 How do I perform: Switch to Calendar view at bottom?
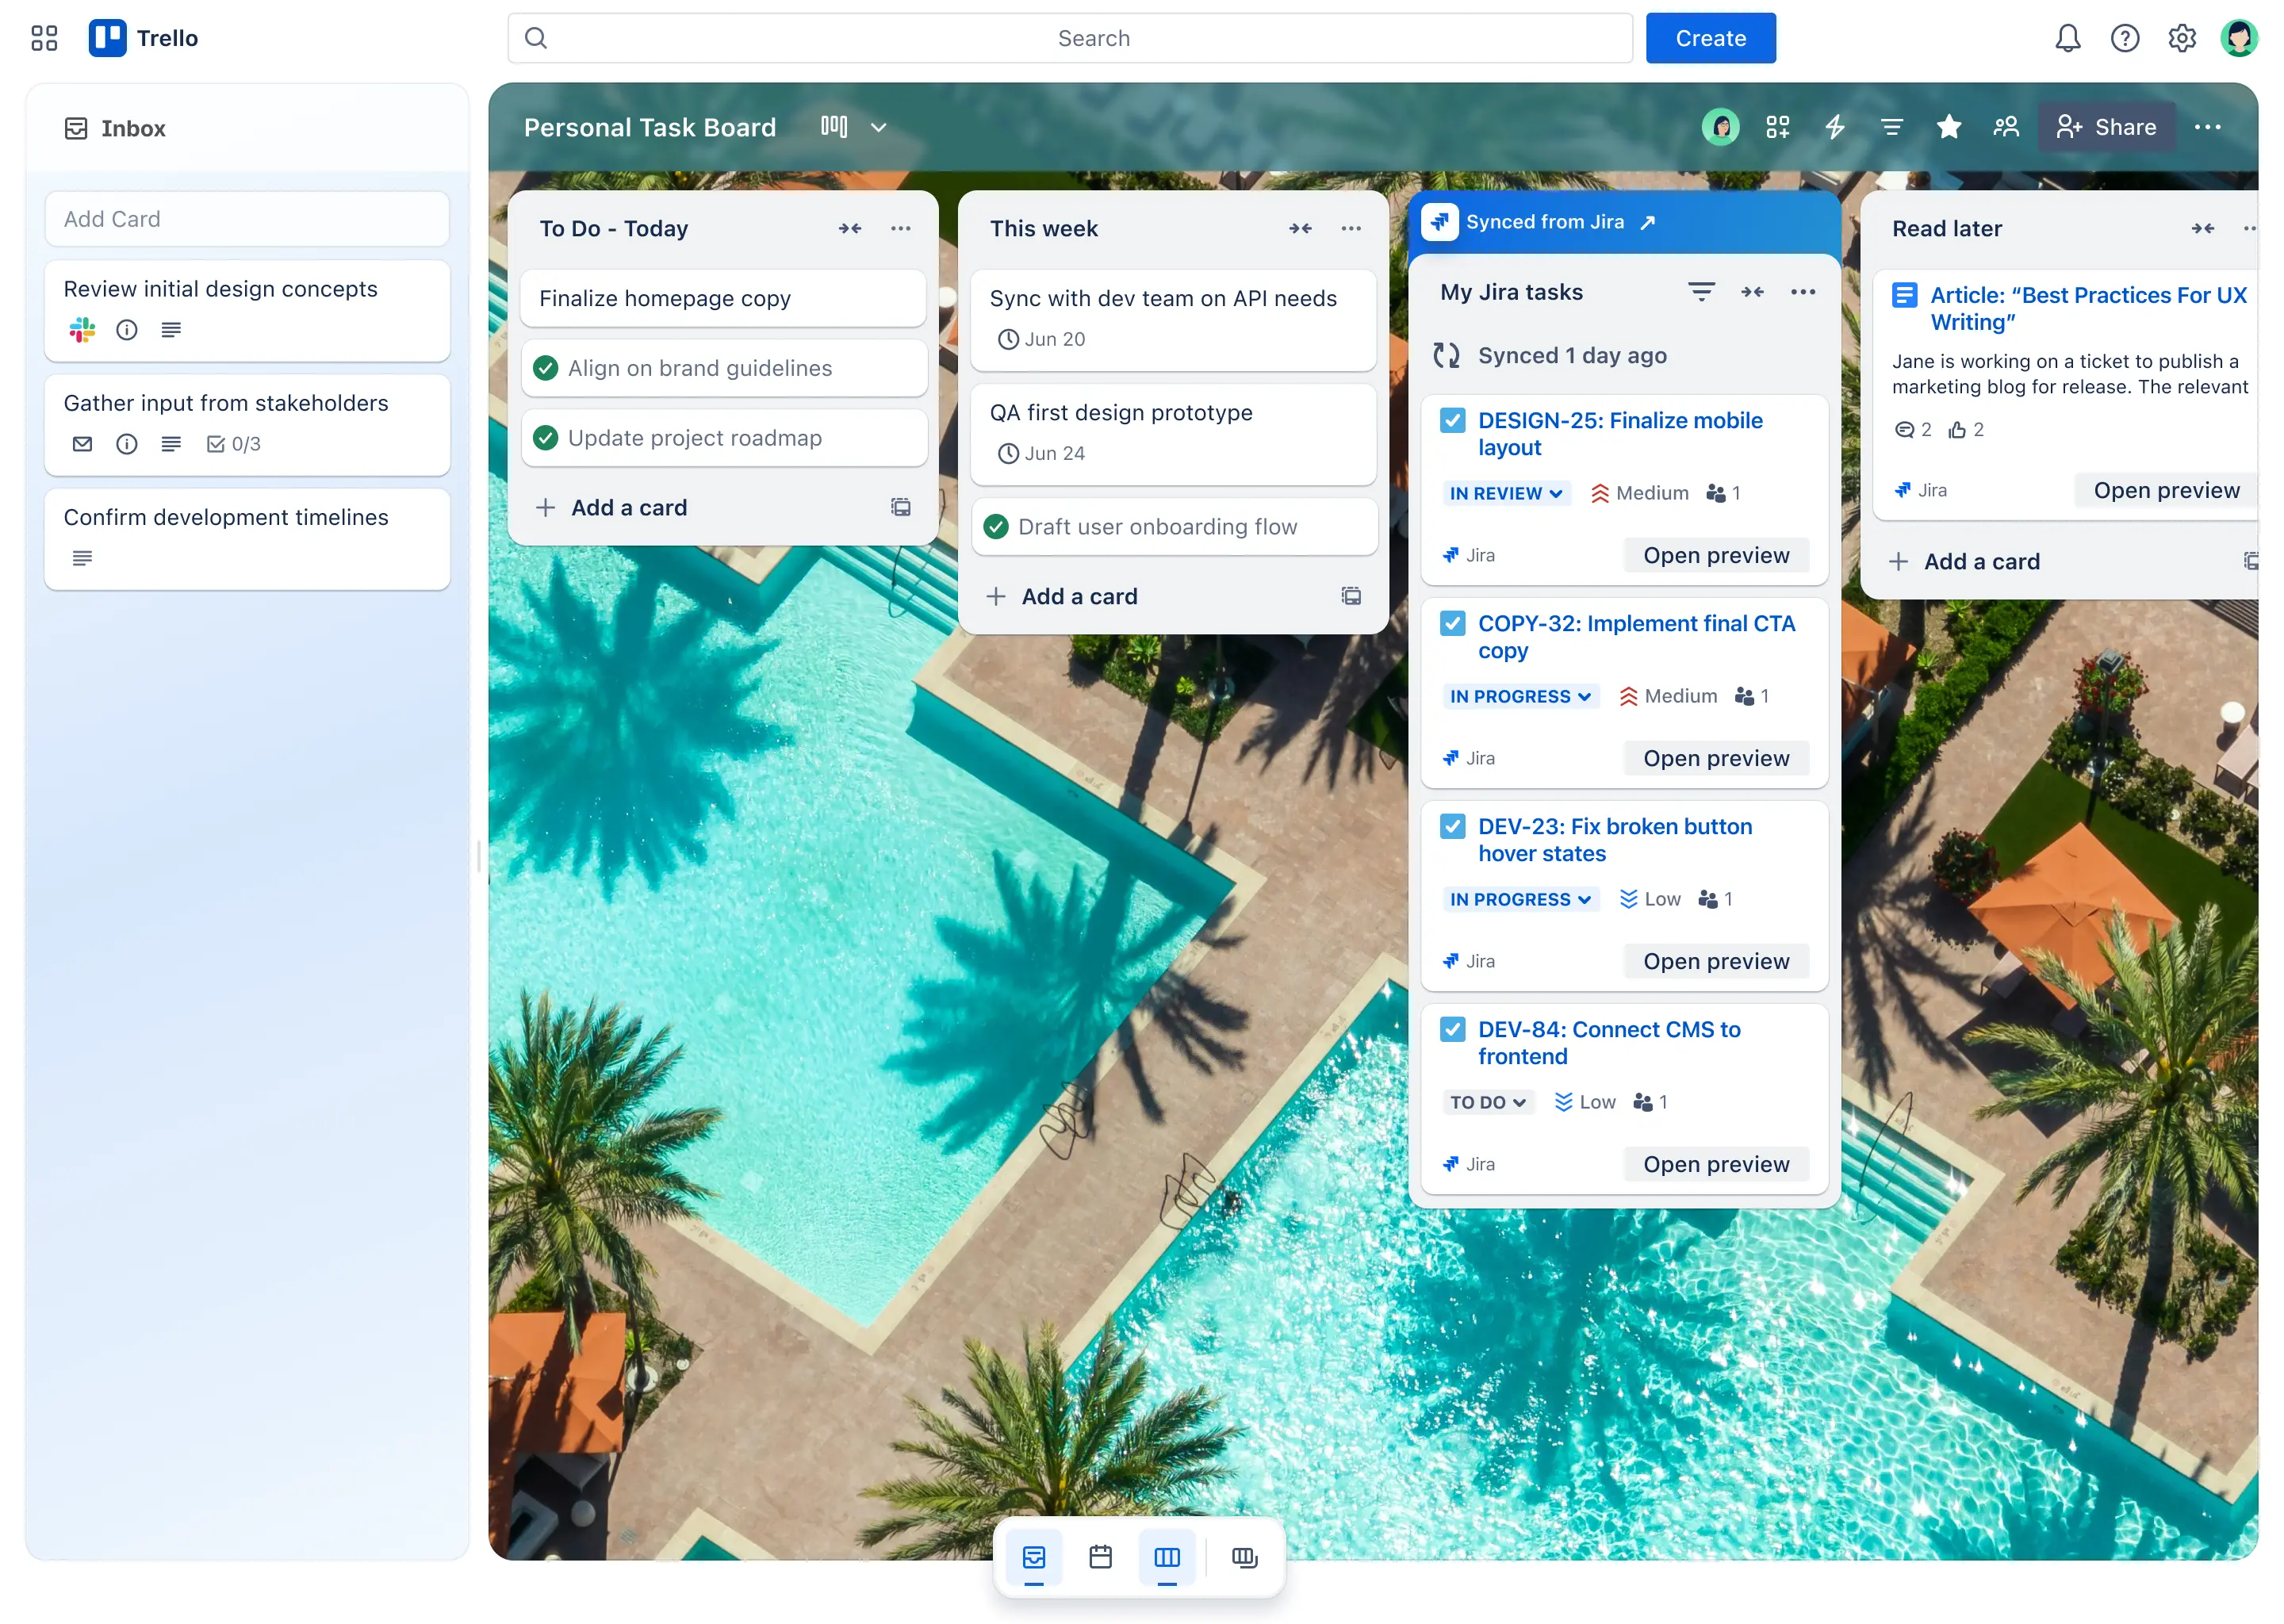pyautogui.click(x=1100, y=1557)
